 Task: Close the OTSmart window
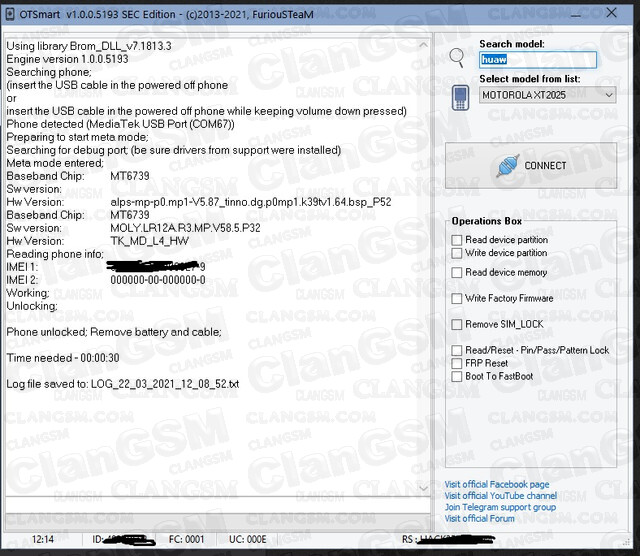(x=611, y=13)
